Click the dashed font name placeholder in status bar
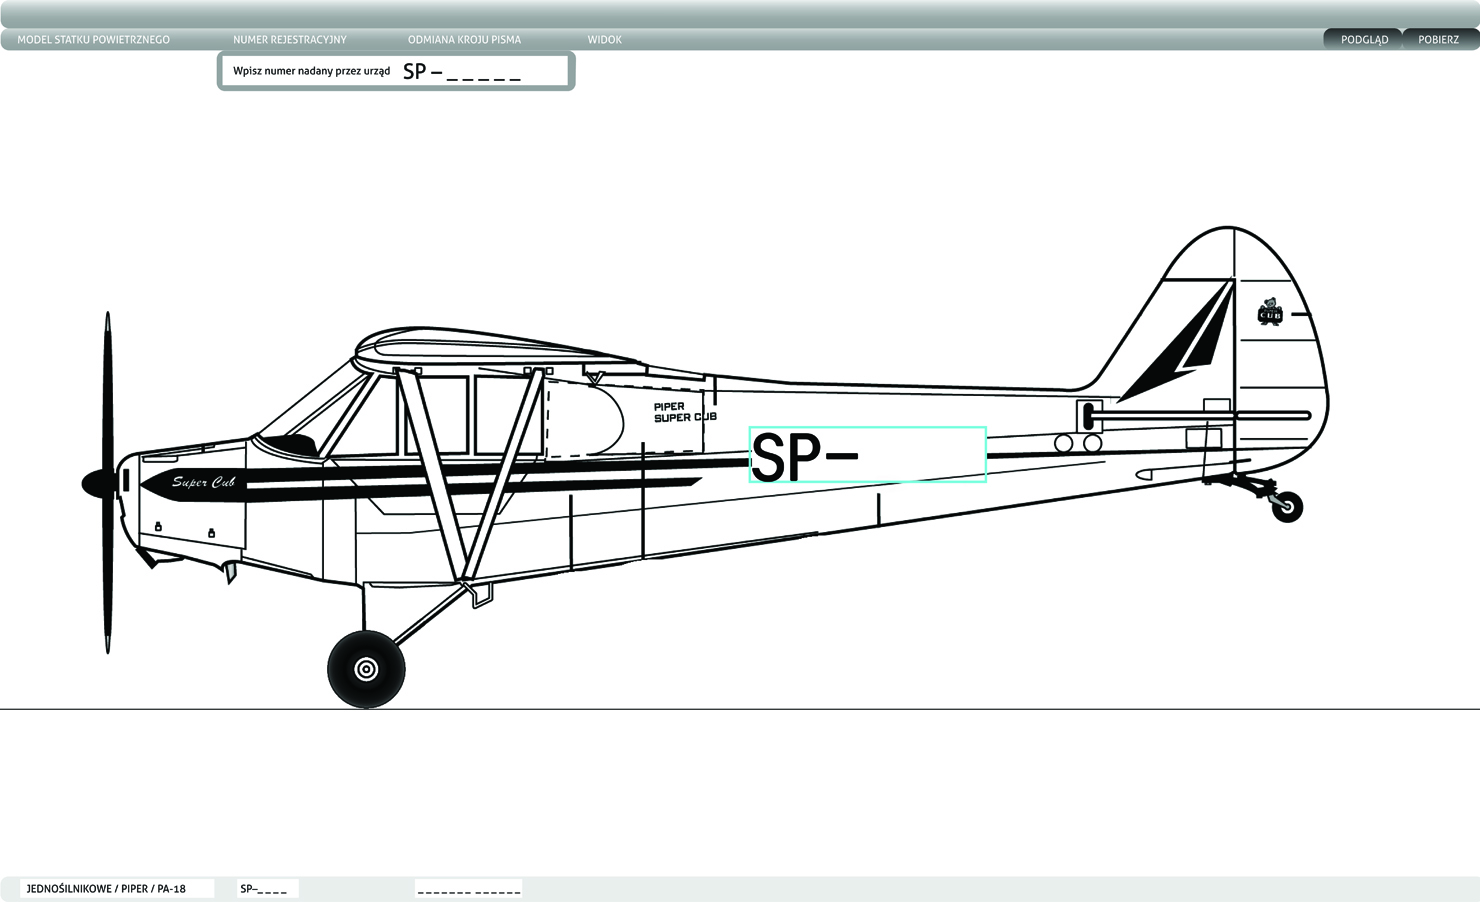The height and width of the screenshot is (902, 1480). coord(469,889)
